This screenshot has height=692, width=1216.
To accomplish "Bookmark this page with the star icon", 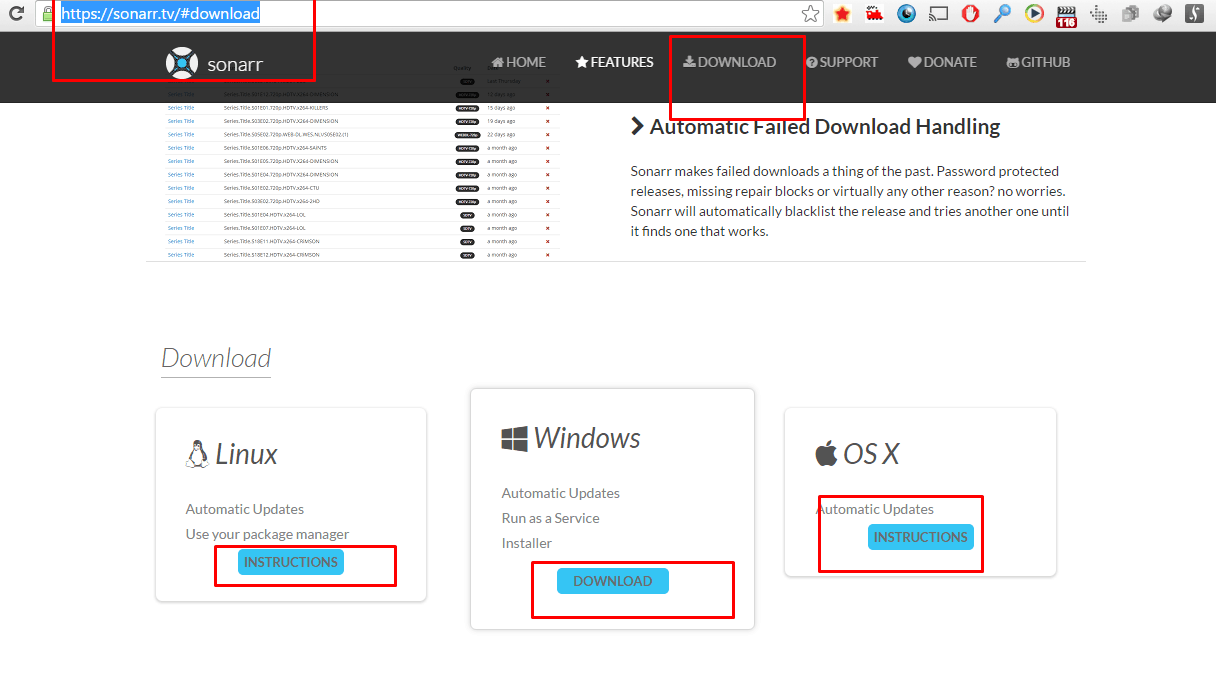I will (810, 14).
